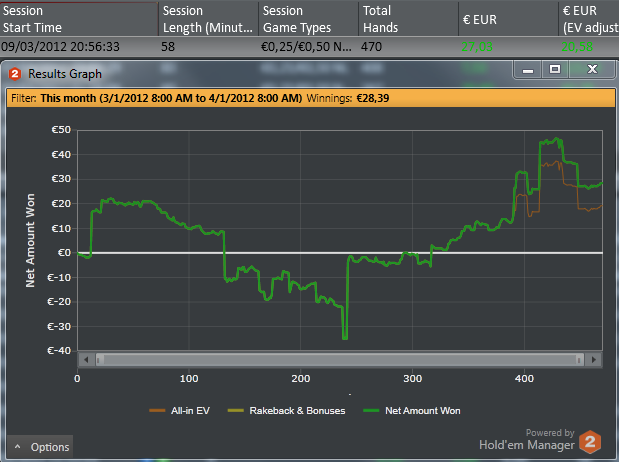This screenshot has width=619, height=462.
Task: Click the All-in EV legend entry
Action: (x=179, y=411)
